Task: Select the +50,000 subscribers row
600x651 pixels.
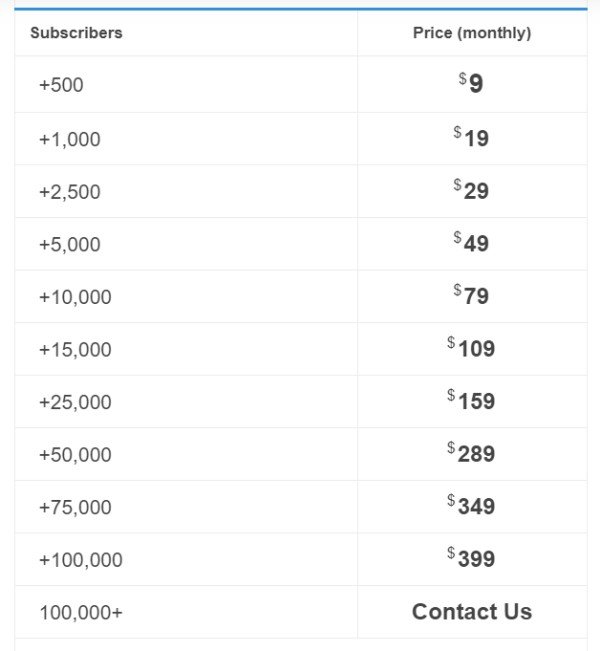Action: click(x=301, y=454)
